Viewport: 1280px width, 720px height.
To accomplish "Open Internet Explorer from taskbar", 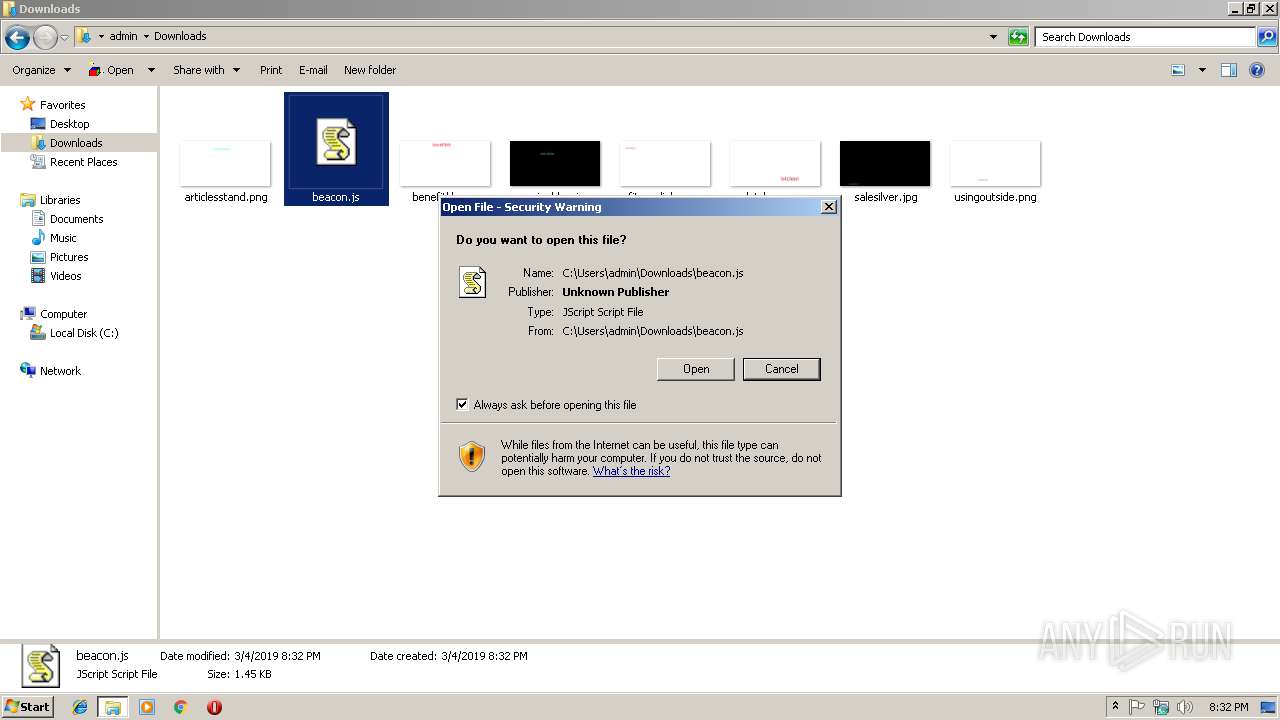I will click(80, 707).
